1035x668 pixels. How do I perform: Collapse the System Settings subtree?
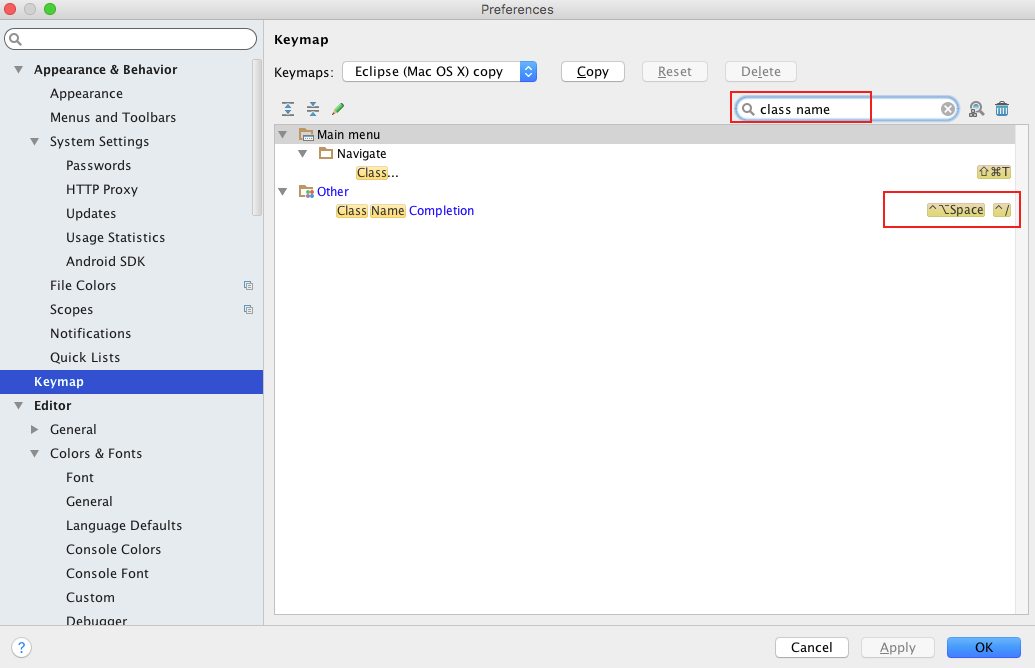(34, 141)
